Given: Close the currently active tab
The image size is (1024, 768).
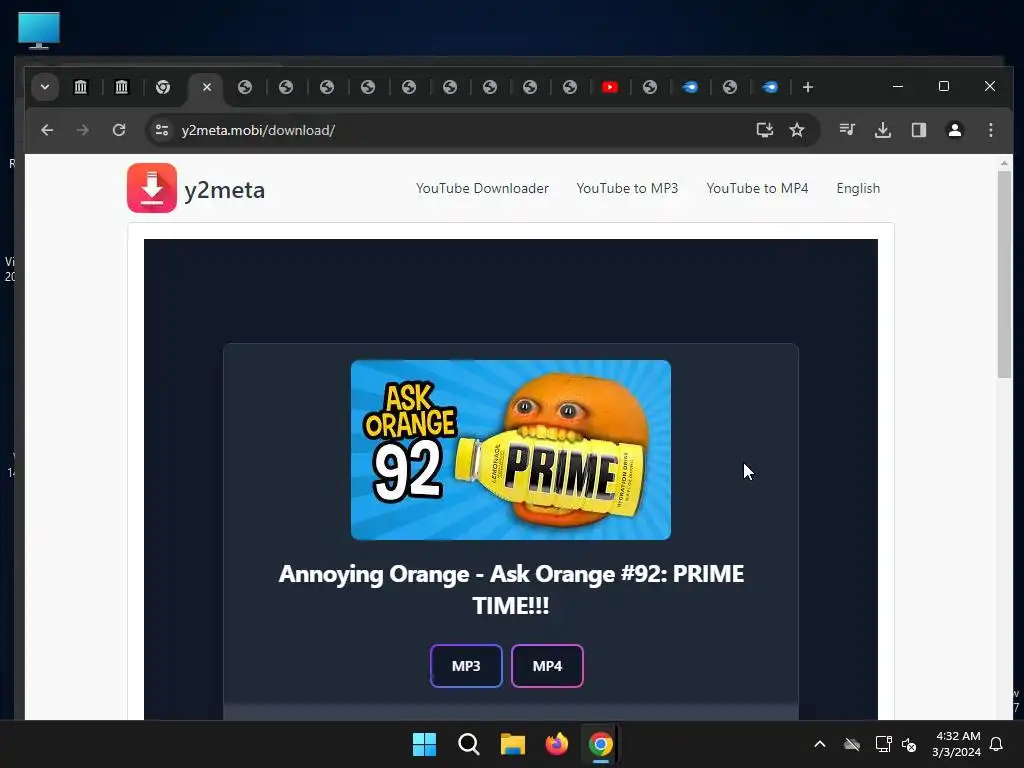Looking at the screenshot, I should [x=206, y=87].
